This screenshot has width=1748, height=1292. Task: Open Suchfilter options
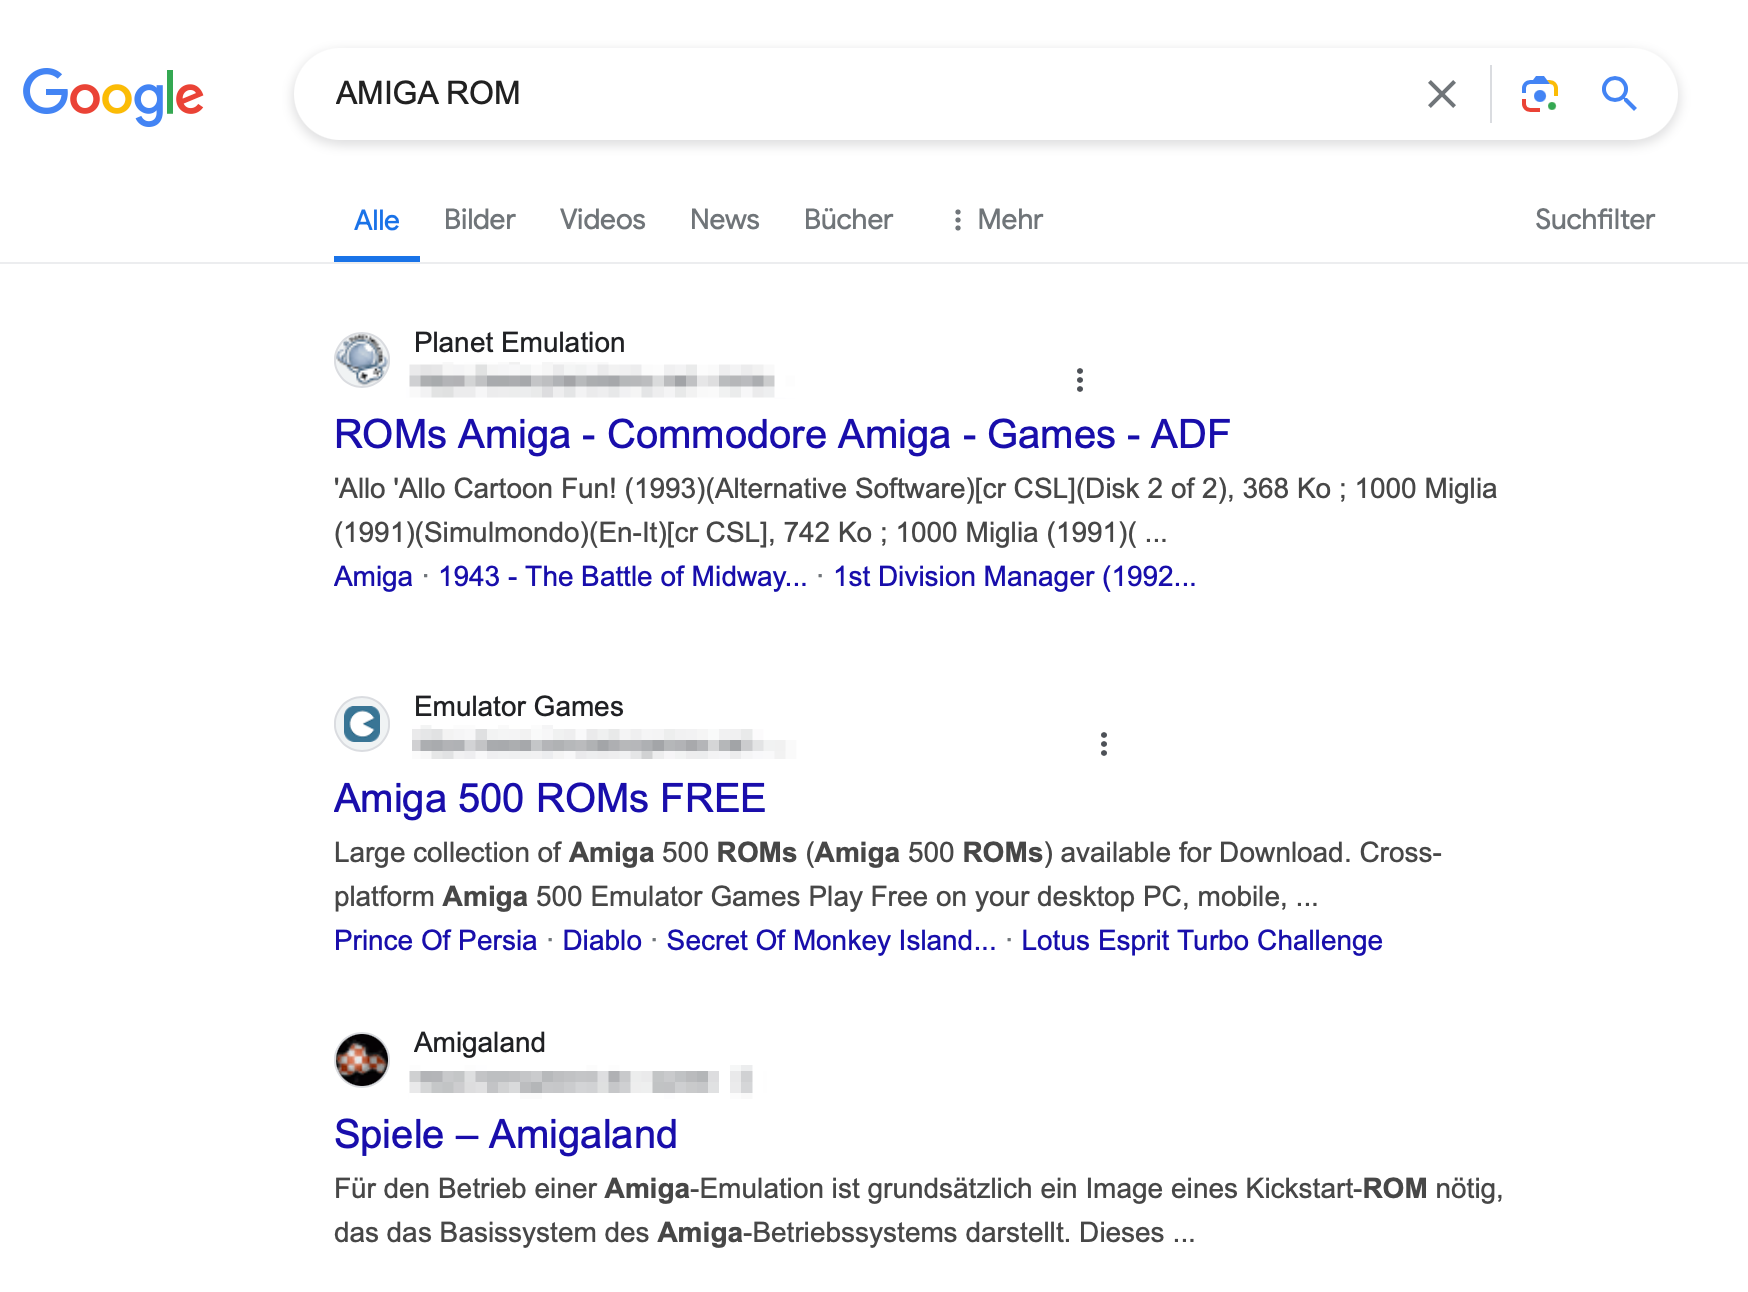tap(1594, 220)
